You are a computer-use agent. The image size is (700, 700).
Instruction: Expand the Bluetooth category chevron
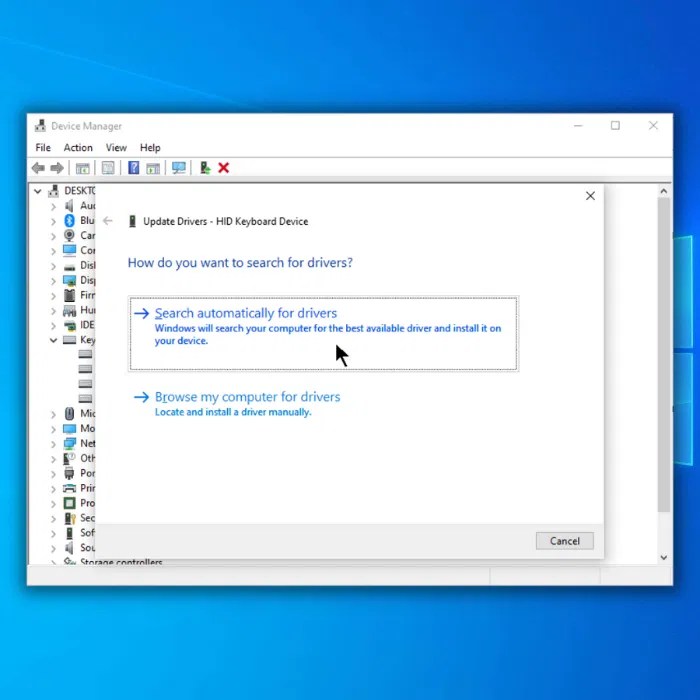coord(53,221)
